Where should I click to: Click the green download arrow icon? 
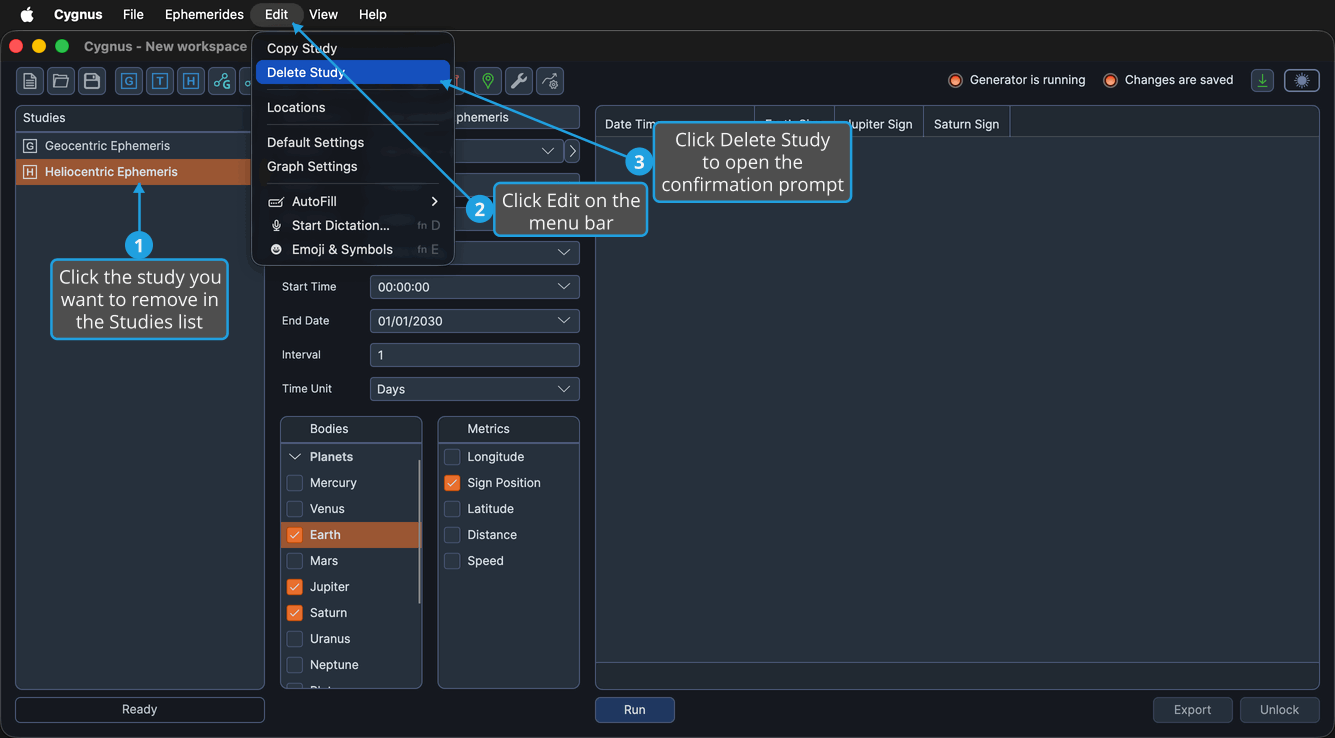pos(1263,81)
